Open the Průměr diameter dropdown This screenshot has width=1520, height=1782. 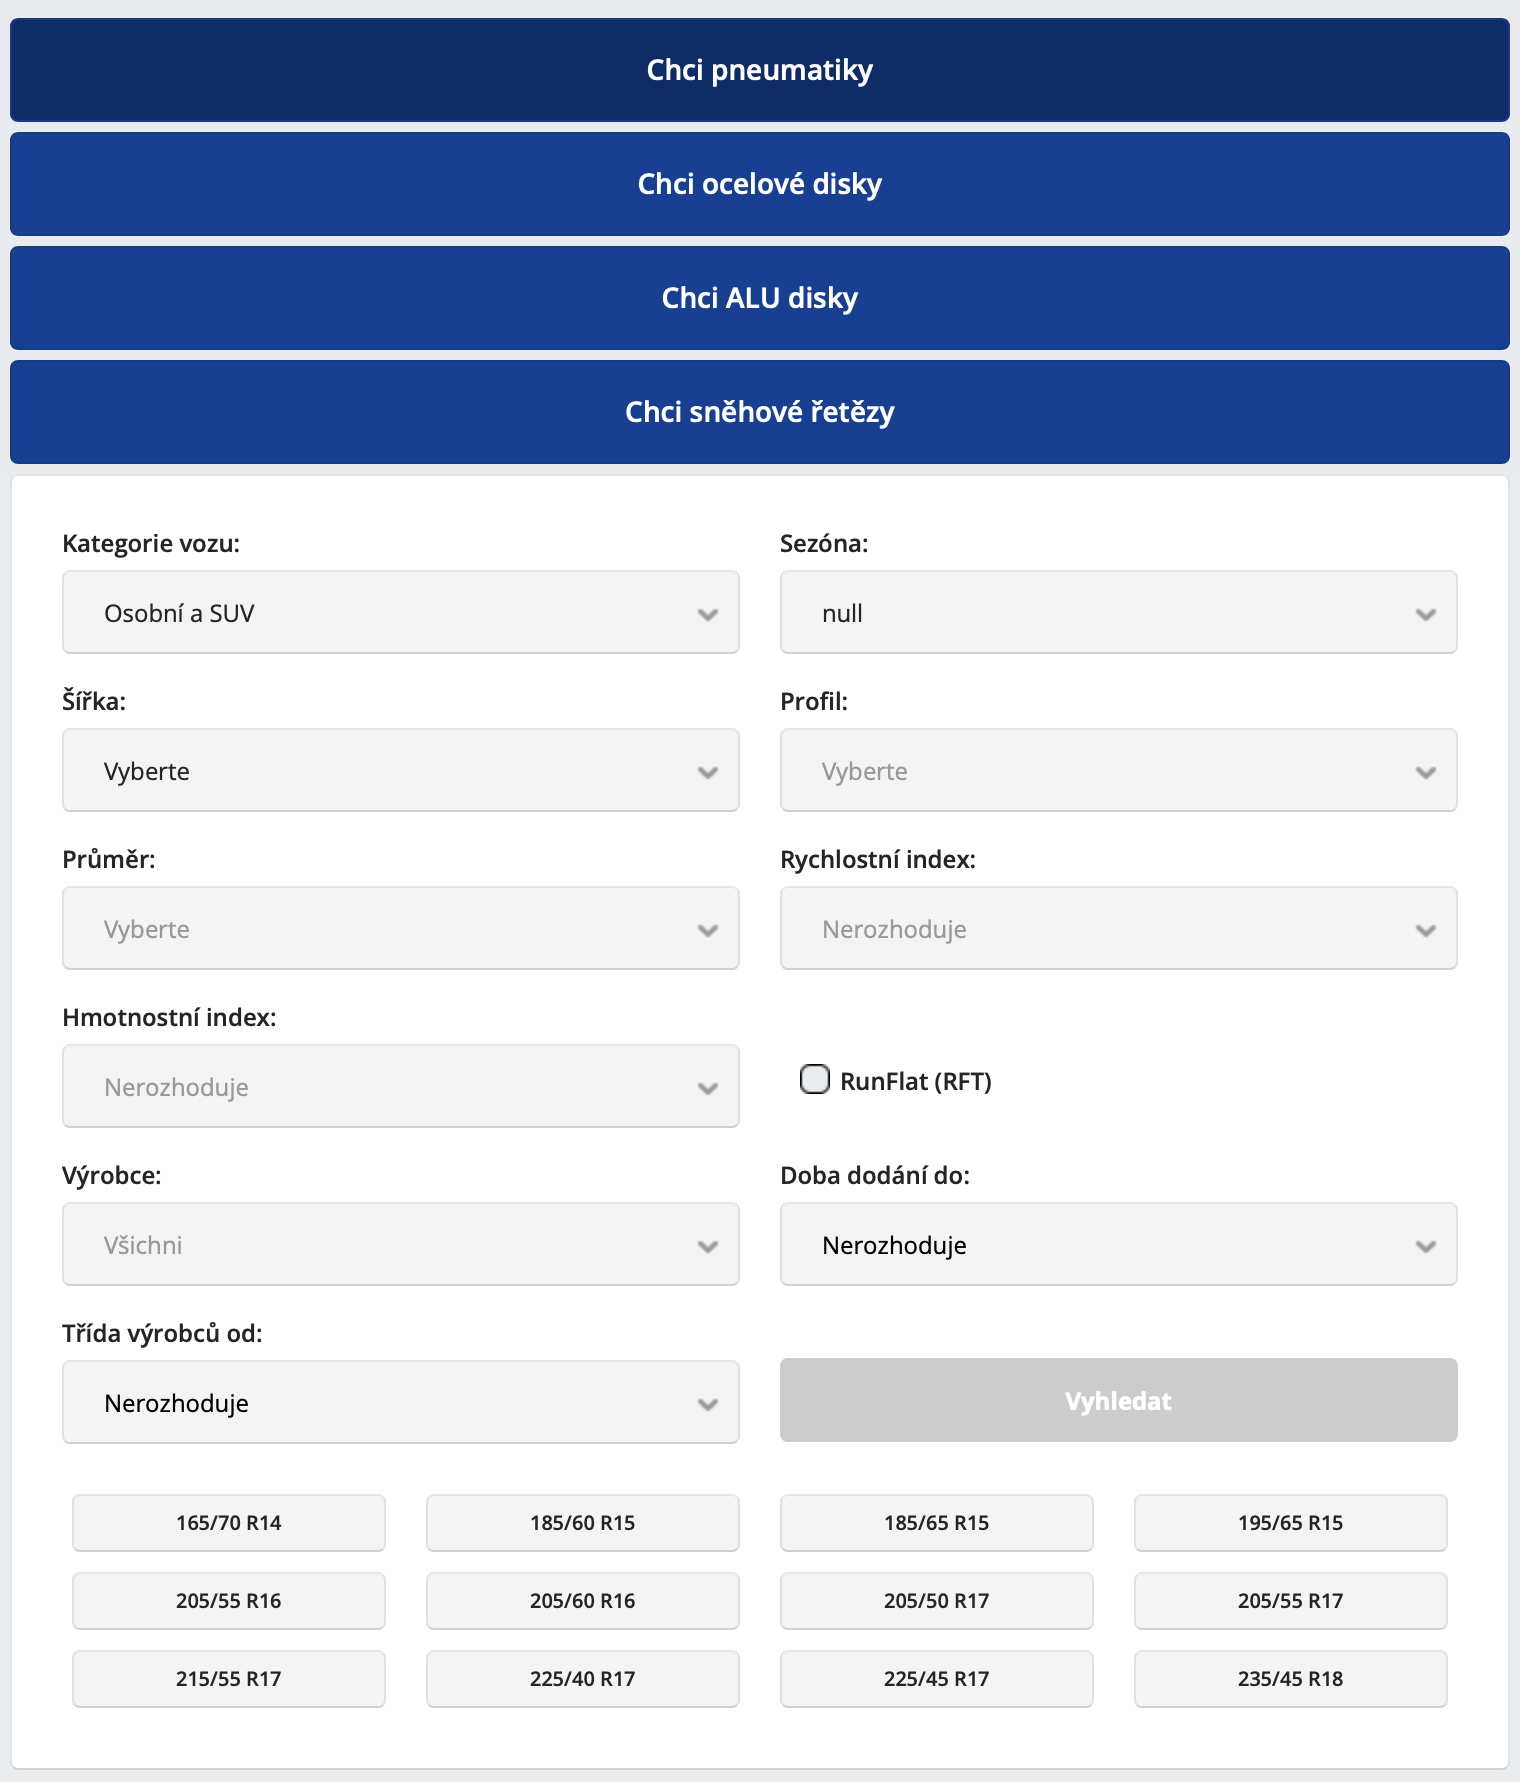point(400,929)
